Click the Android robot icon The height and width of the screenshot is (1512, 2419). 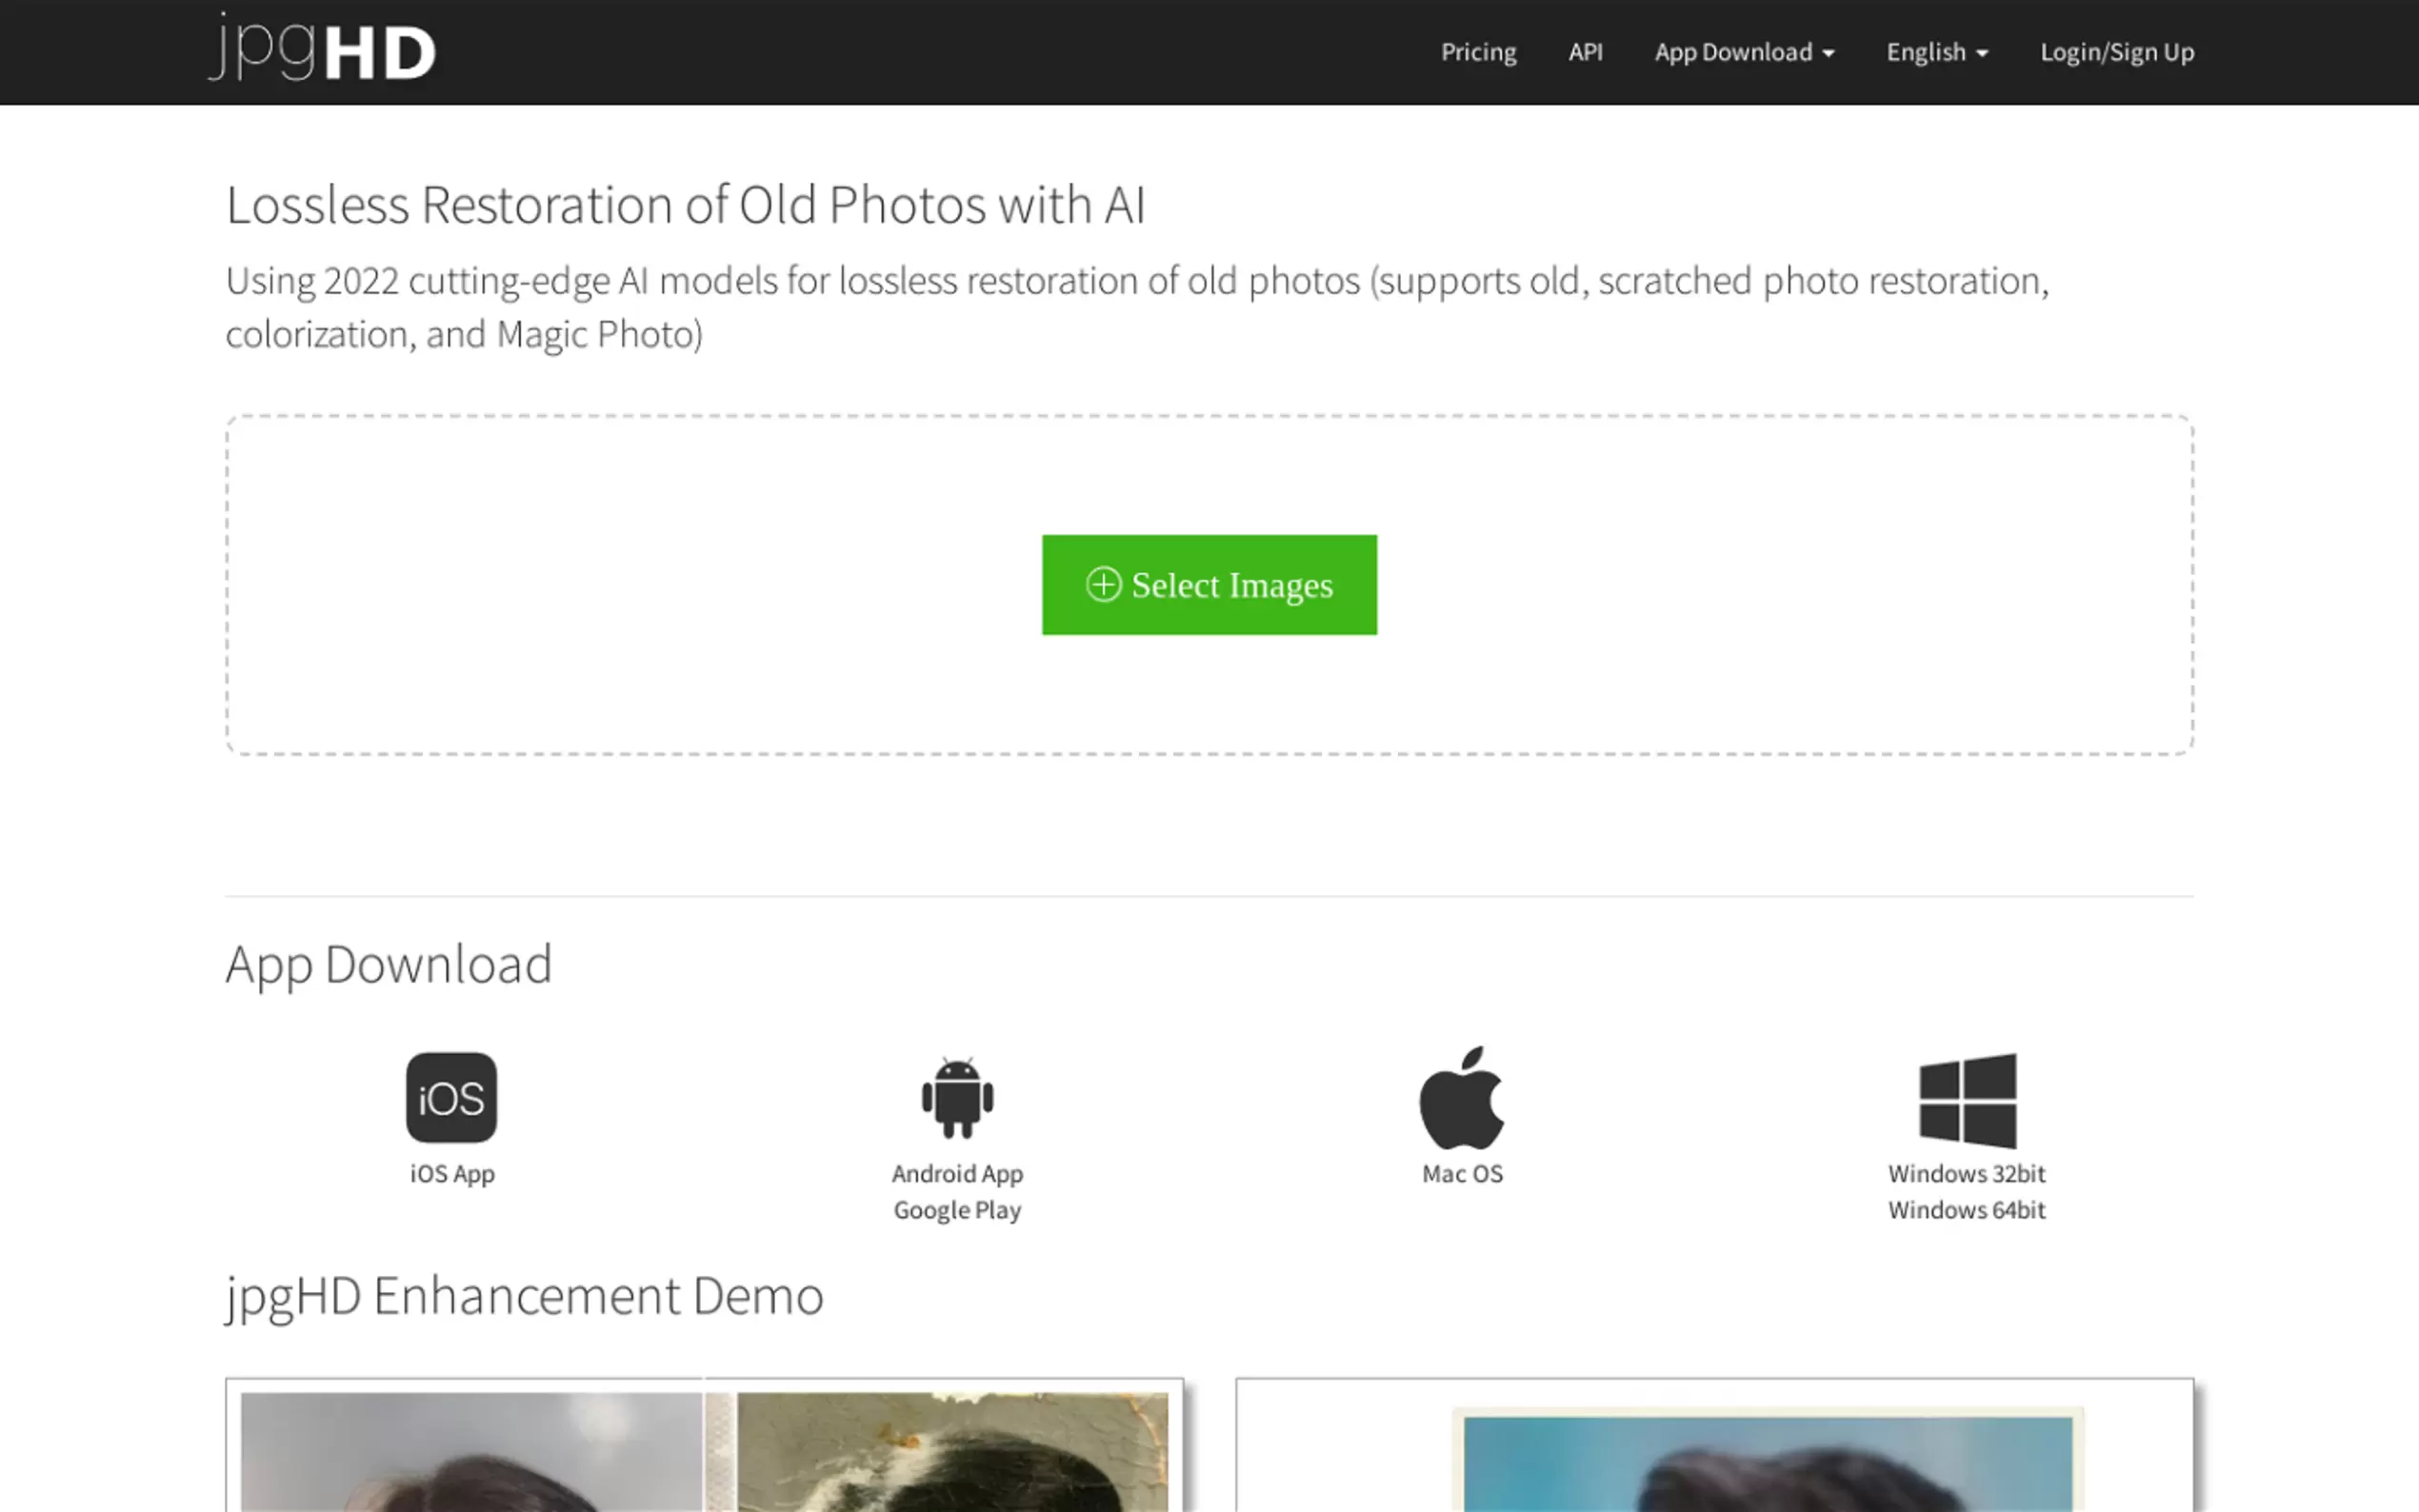(957, 1097)
